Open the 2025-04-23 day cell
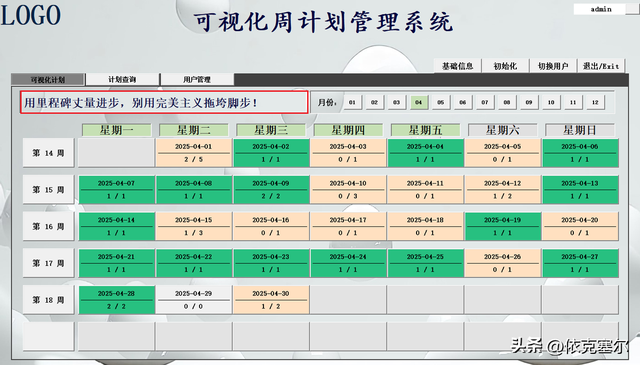The width and height of the screenshot is (640, 365). (x=271, y=263)
